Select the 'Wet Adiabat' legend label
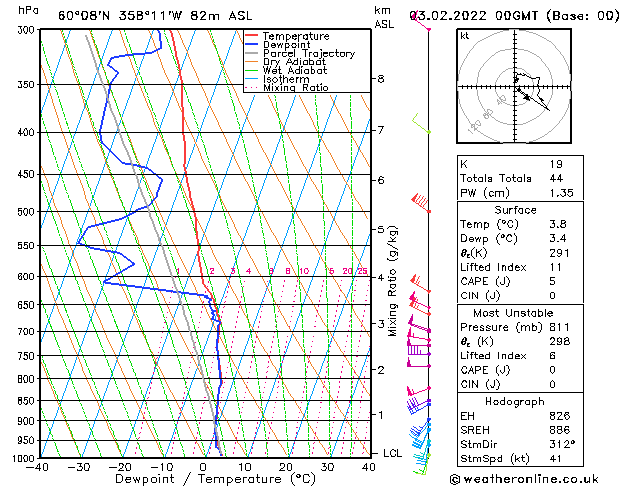The height and width of the screenshot is (486, 629). [295, 70]
